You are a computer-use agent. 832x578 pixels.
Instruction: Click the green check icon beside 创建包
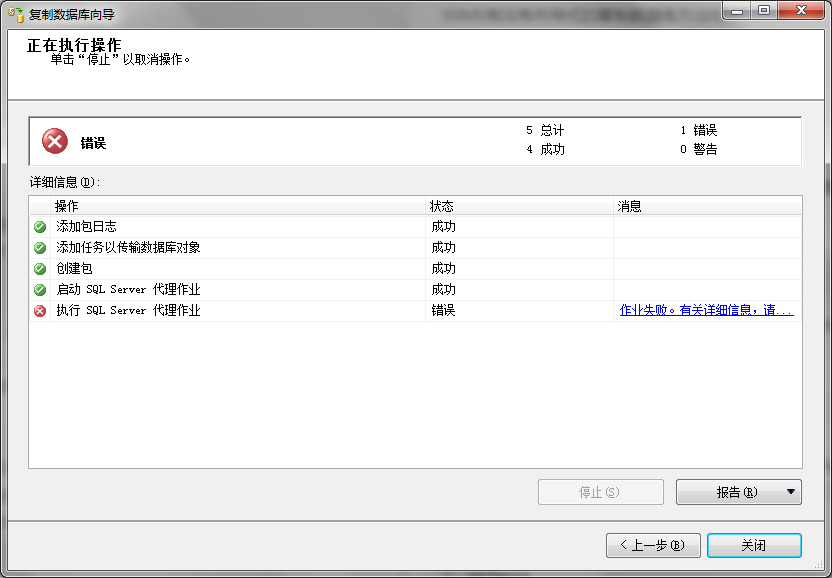point(40,269)
